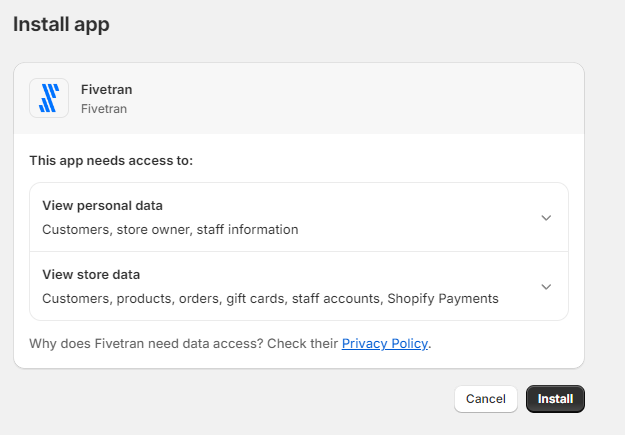Click the 'This app needs access to' label

click(111, 160)
